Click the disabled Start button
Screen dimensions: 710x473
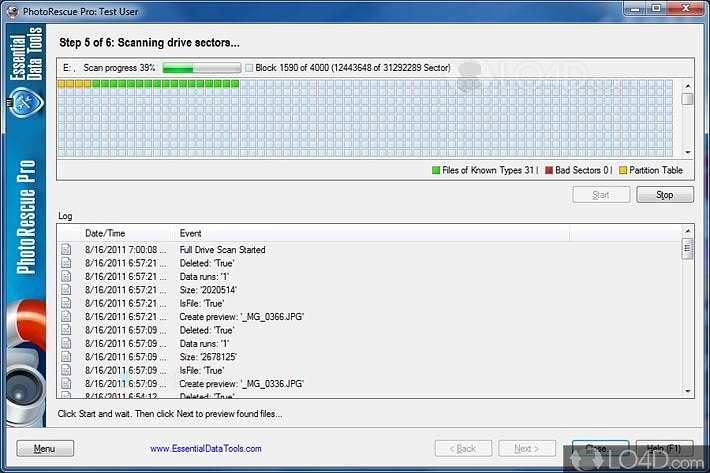[601, 195]
